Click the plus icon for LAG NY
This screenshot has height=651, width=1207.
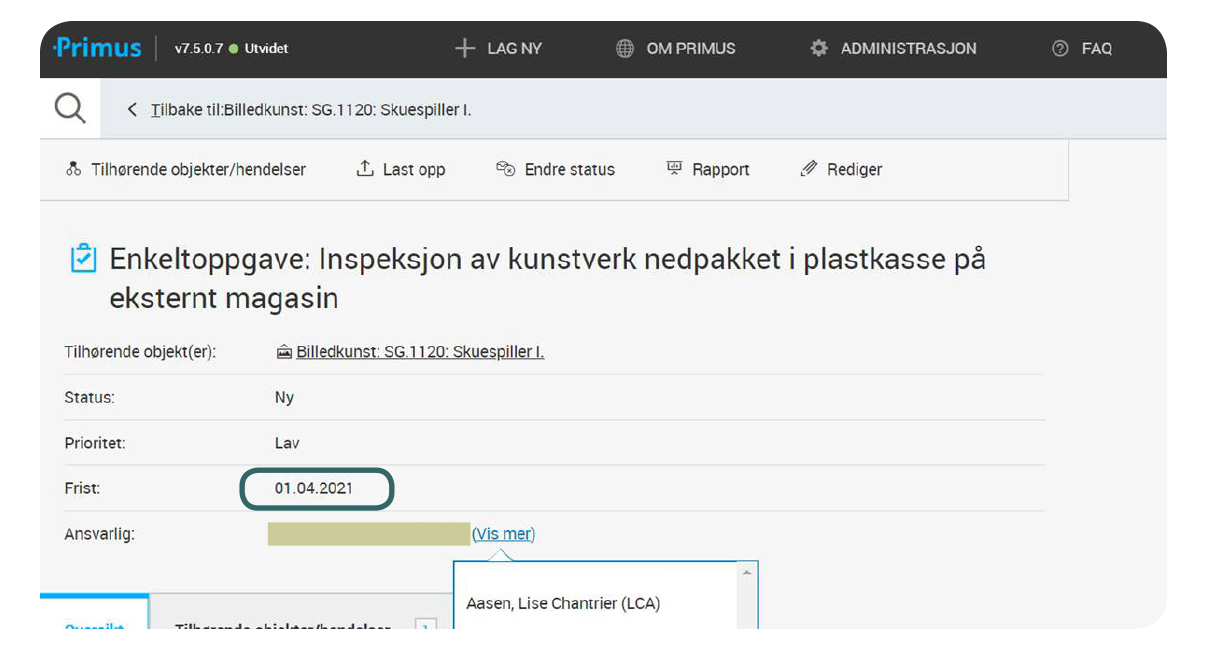464,48
